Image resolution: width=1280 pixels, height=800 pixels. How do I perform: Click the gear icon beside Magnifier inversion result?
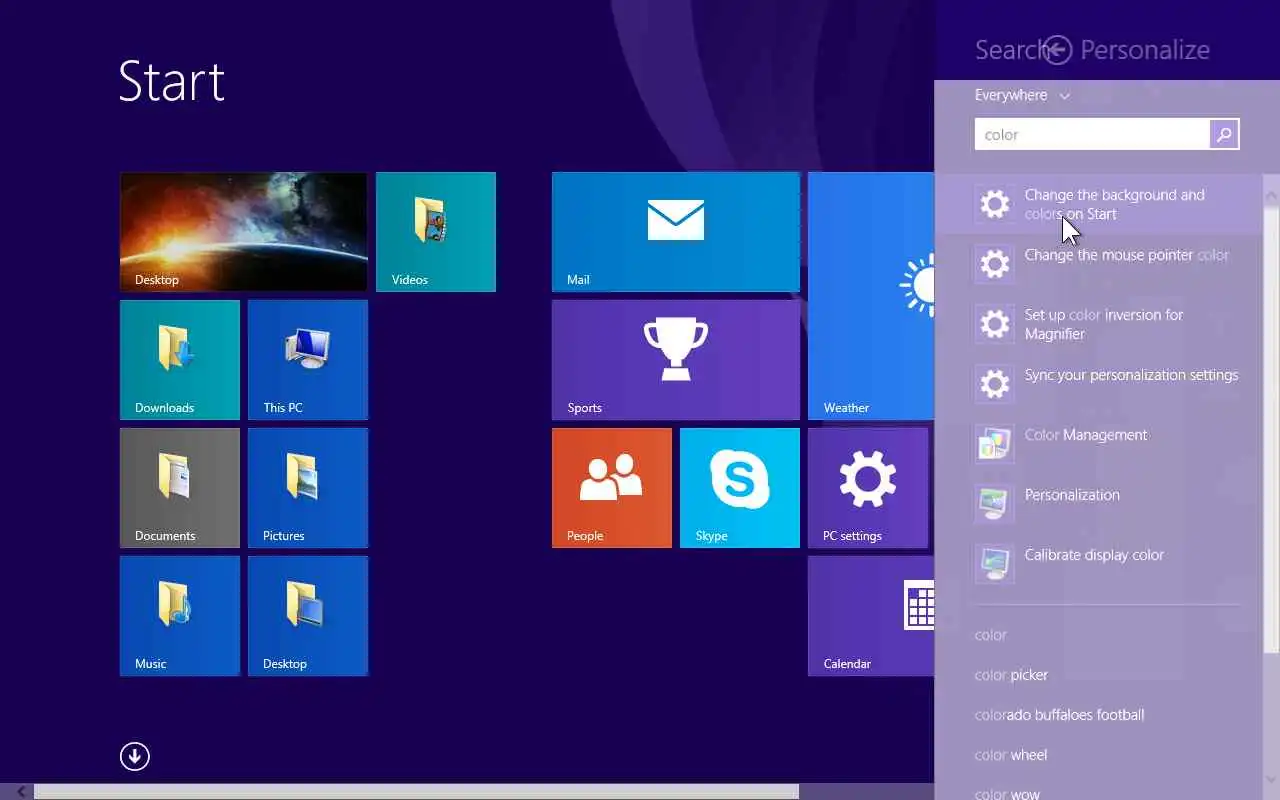[995, 324]
